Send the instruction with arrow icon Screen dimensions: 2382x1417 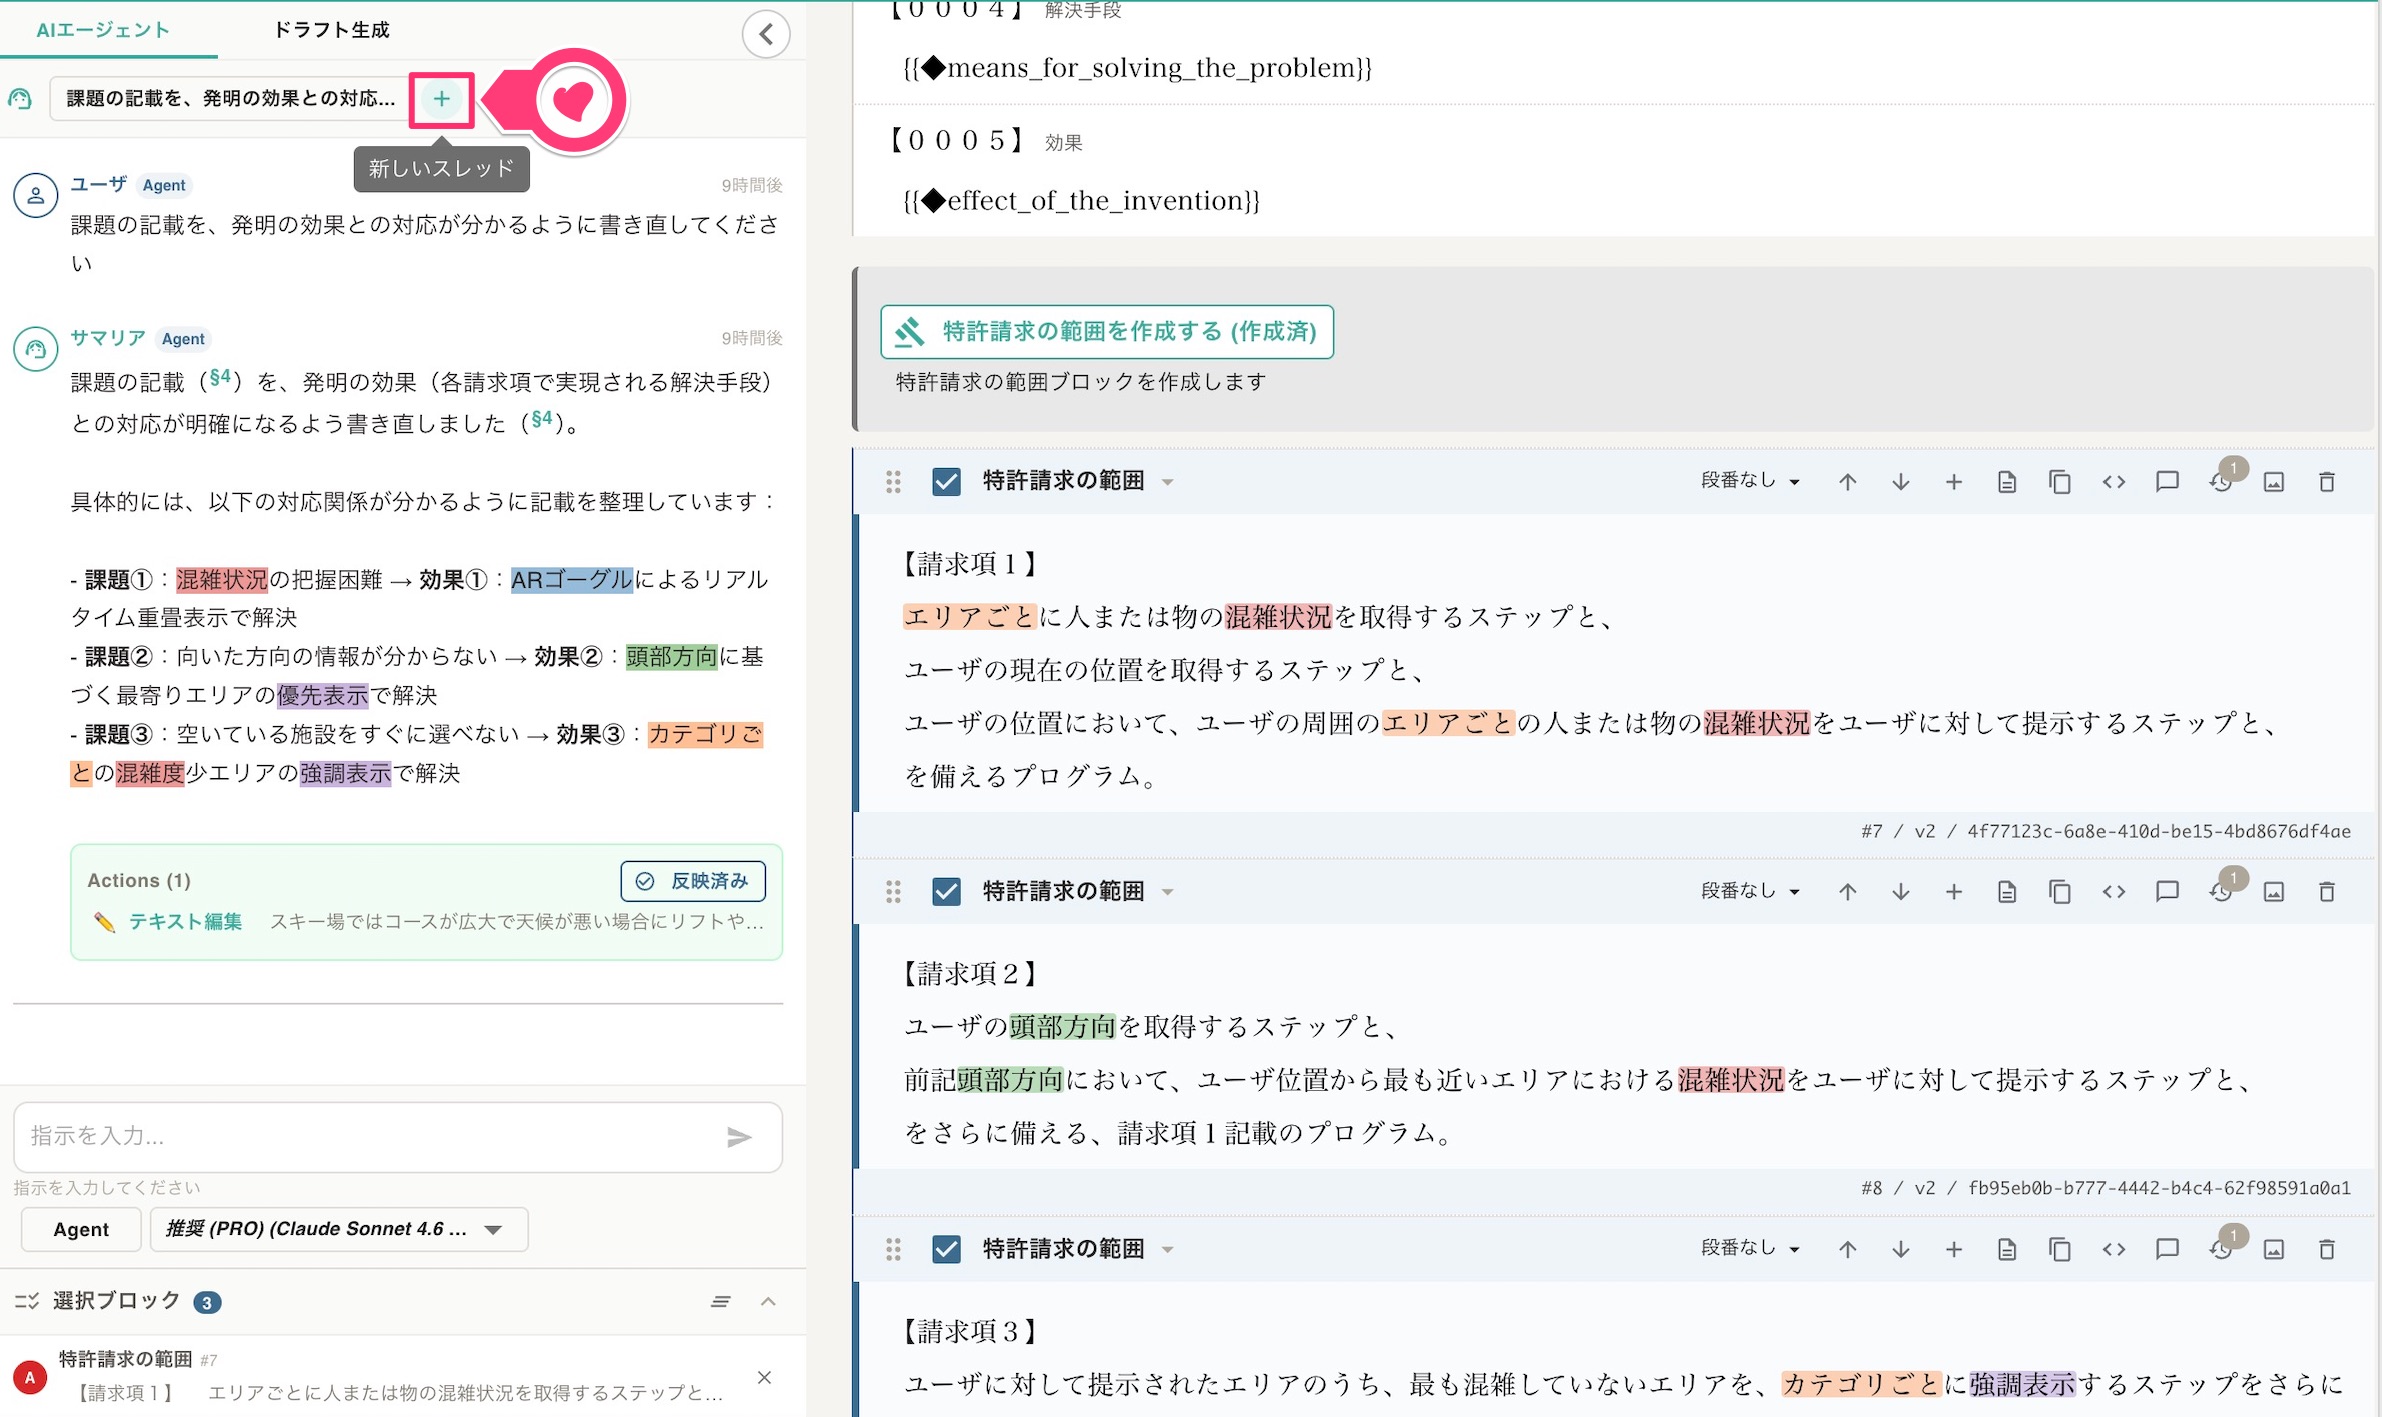(739, 1137)
